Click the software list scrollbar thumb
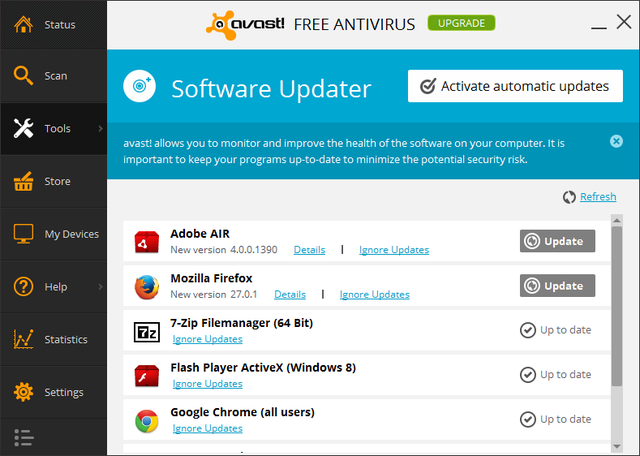Viewport: 640px width, 456px height. 617,306
